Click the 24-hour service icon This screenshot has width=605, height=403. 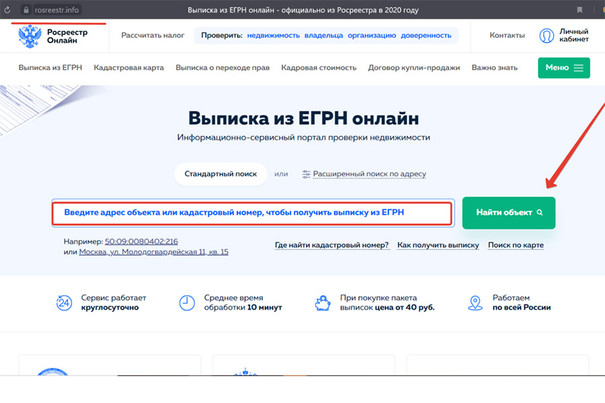click(x=64, y=303)
